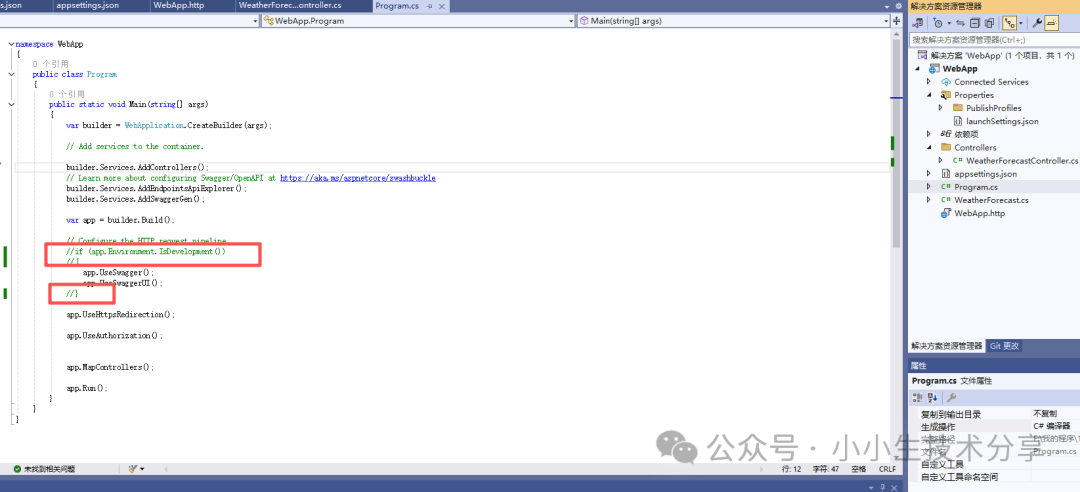Screen dimensions: 1080x492
Task: Click the Solution Explorer search box
Action: (x=990, y=40)
